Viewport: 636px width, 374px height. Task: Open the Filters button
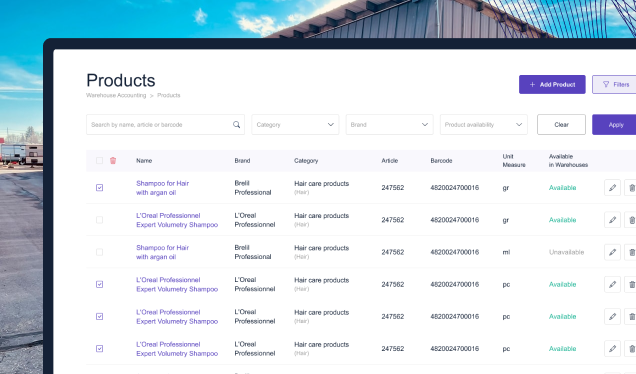pos(614,84)
